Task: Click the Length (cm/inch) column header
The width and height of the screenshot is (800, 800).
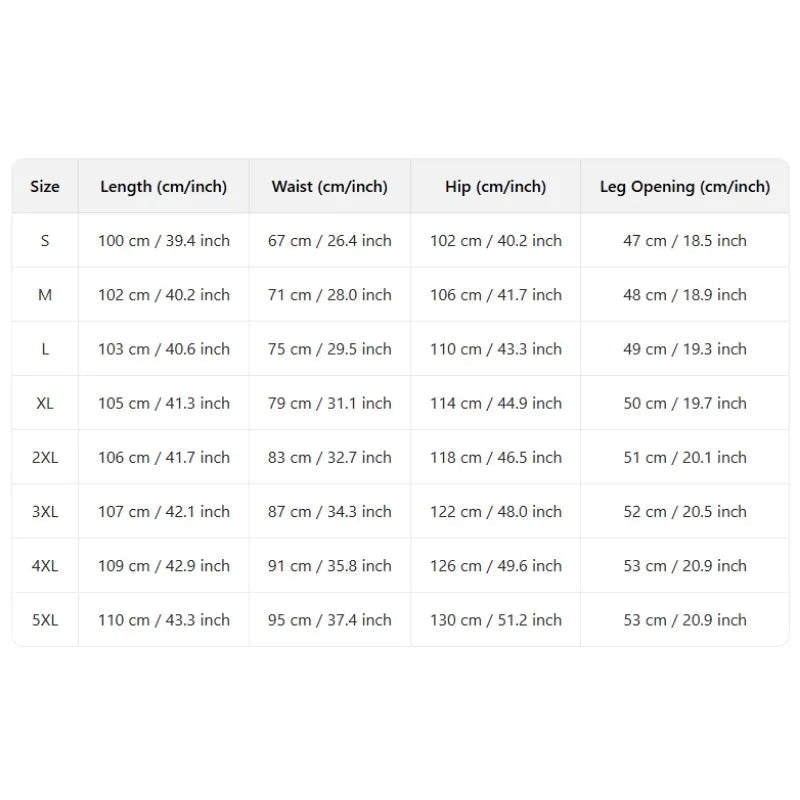Action: tap(163, 187)
